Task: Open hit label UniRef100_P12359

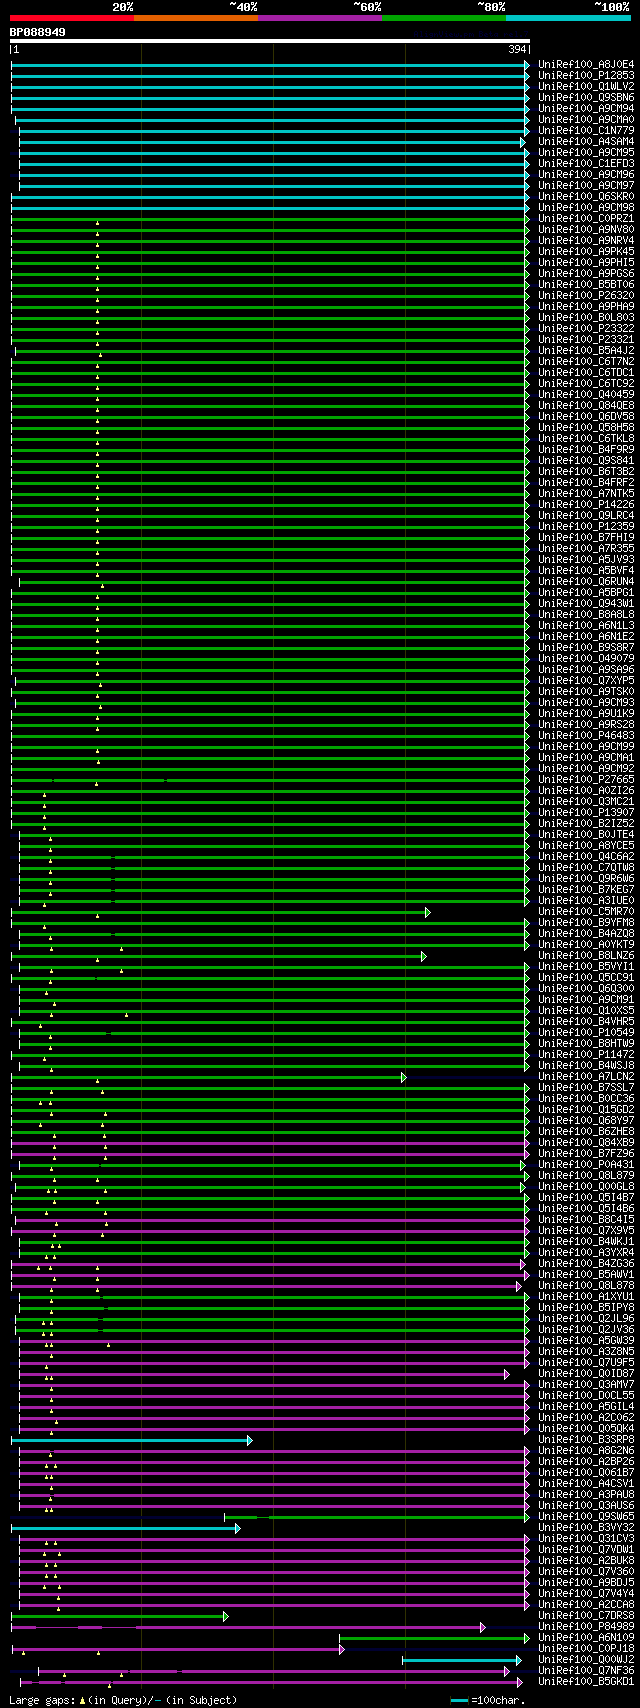Action: point(586,526)
